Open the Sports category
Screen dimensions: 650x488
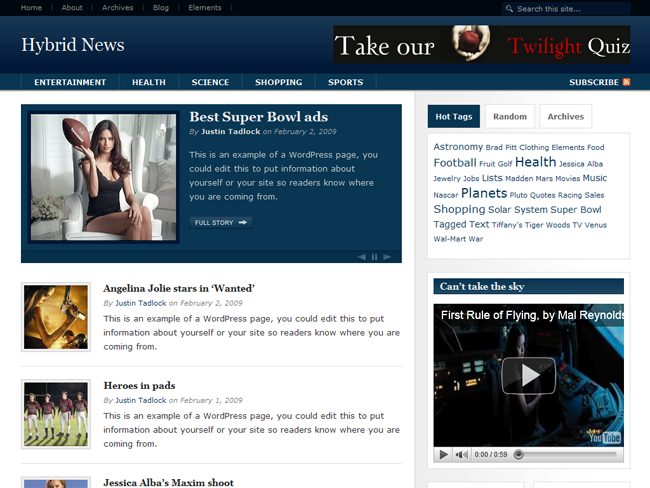pyautogui.click(x=345, y=82)
